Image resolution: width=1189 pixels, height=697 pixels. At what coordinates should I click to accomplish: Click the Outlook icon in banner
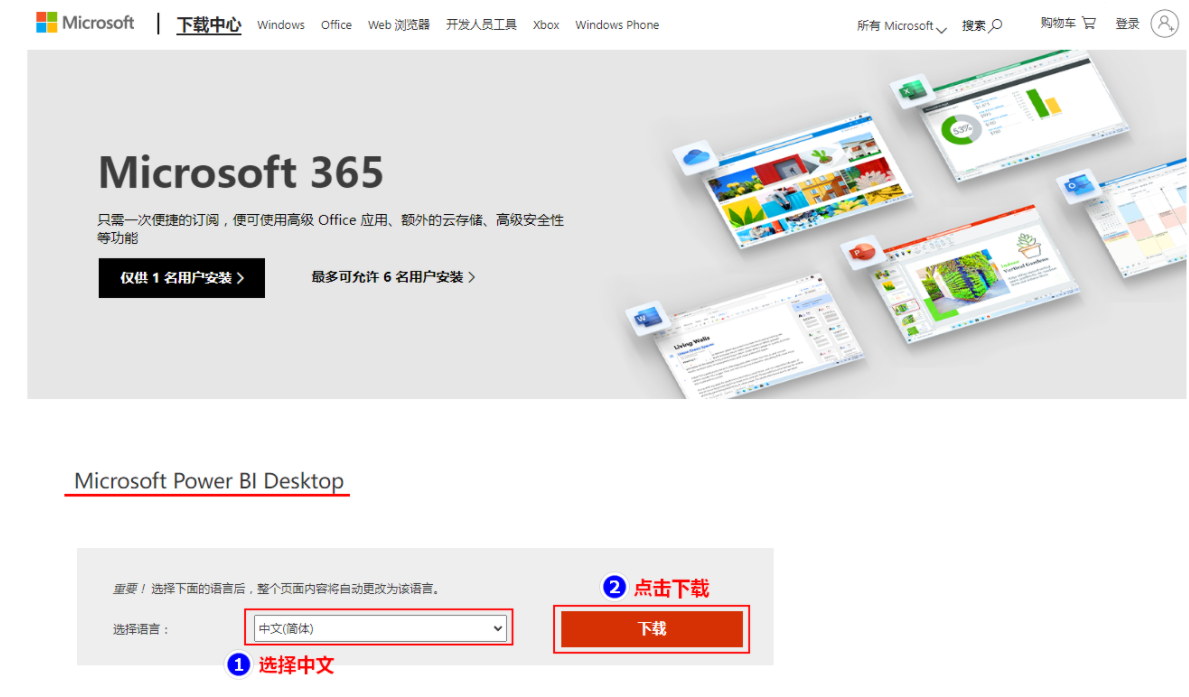point(1077,186)
